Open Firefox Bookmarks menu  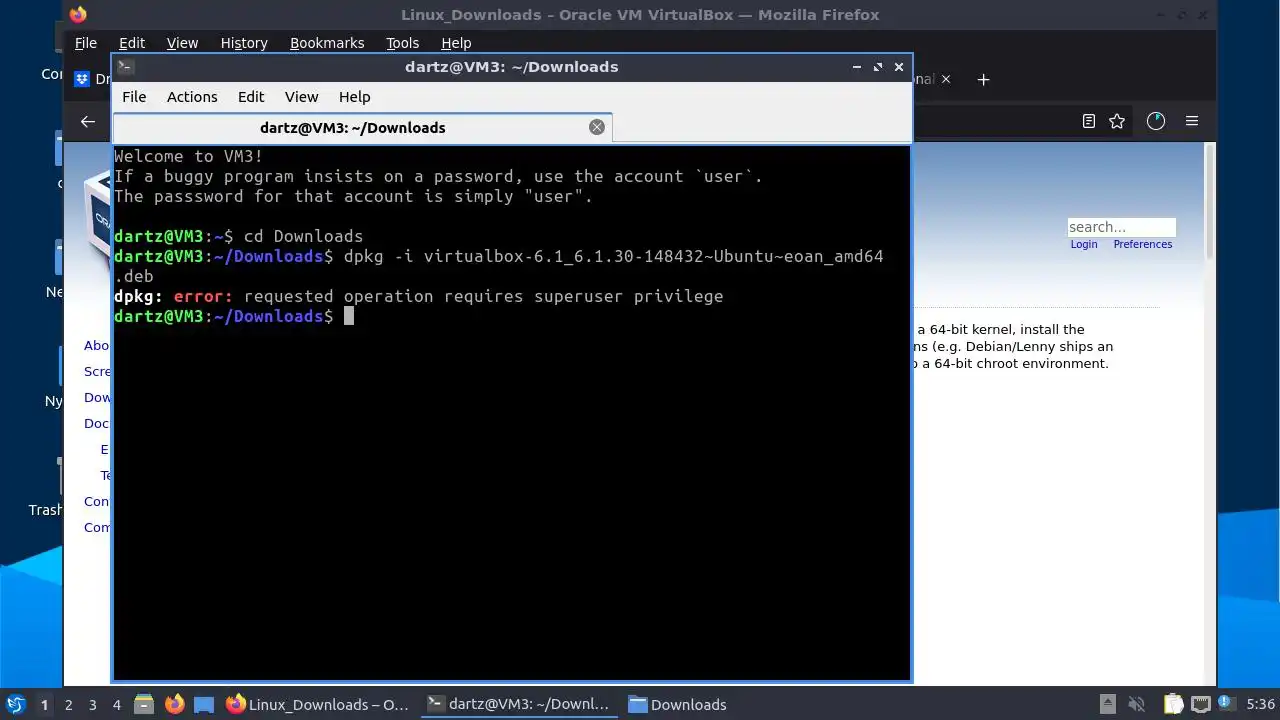click(x=327, y=43)
